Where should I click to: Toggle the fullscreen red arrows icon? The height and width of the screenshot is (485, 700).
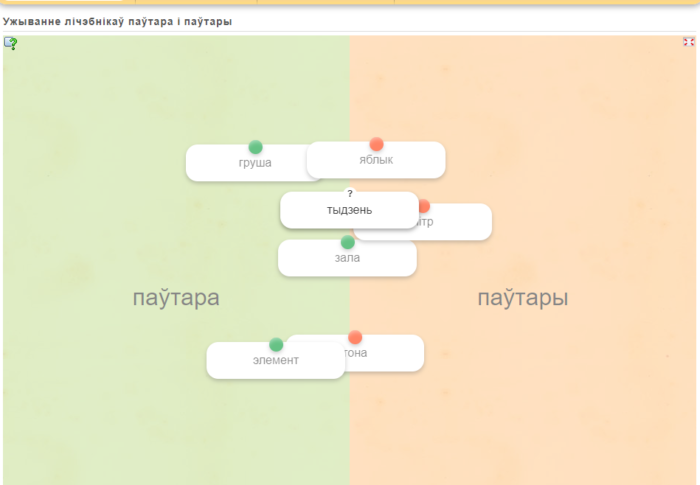(x=688, y=42)
